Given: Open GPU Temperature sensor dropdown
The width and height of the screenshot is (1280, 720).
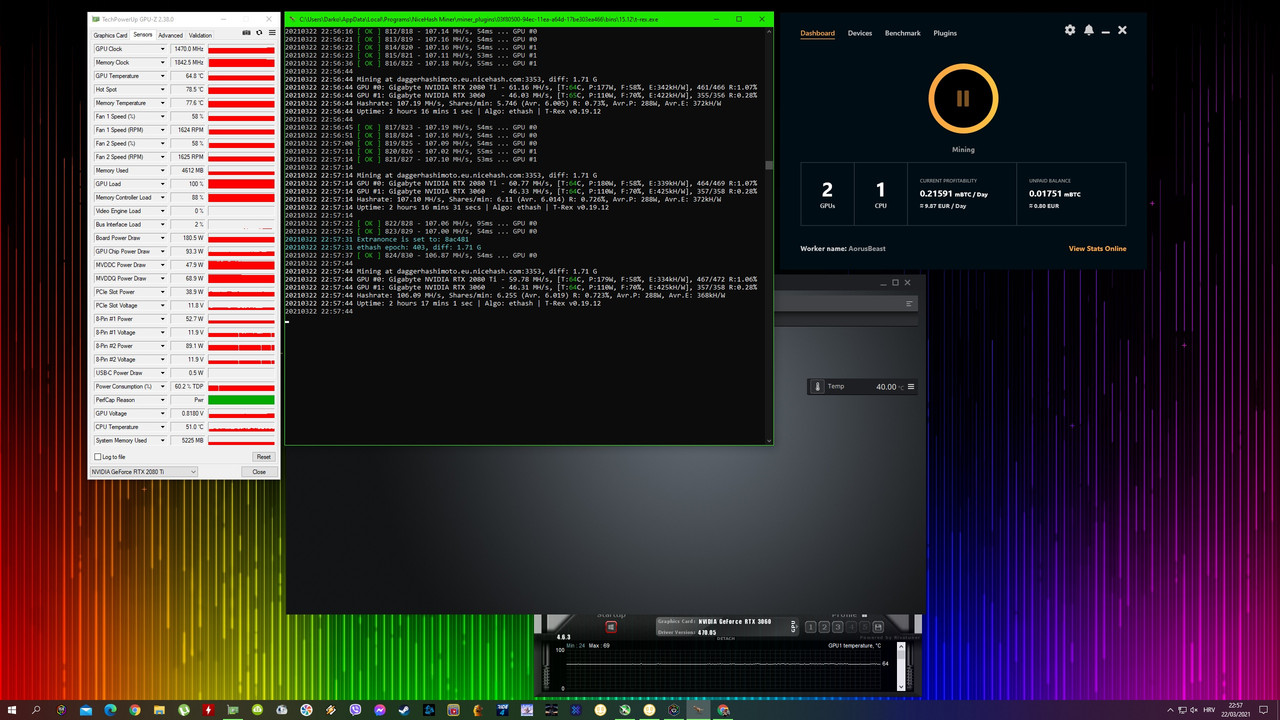Looking at the screenshot, I should tap(163, 76).
